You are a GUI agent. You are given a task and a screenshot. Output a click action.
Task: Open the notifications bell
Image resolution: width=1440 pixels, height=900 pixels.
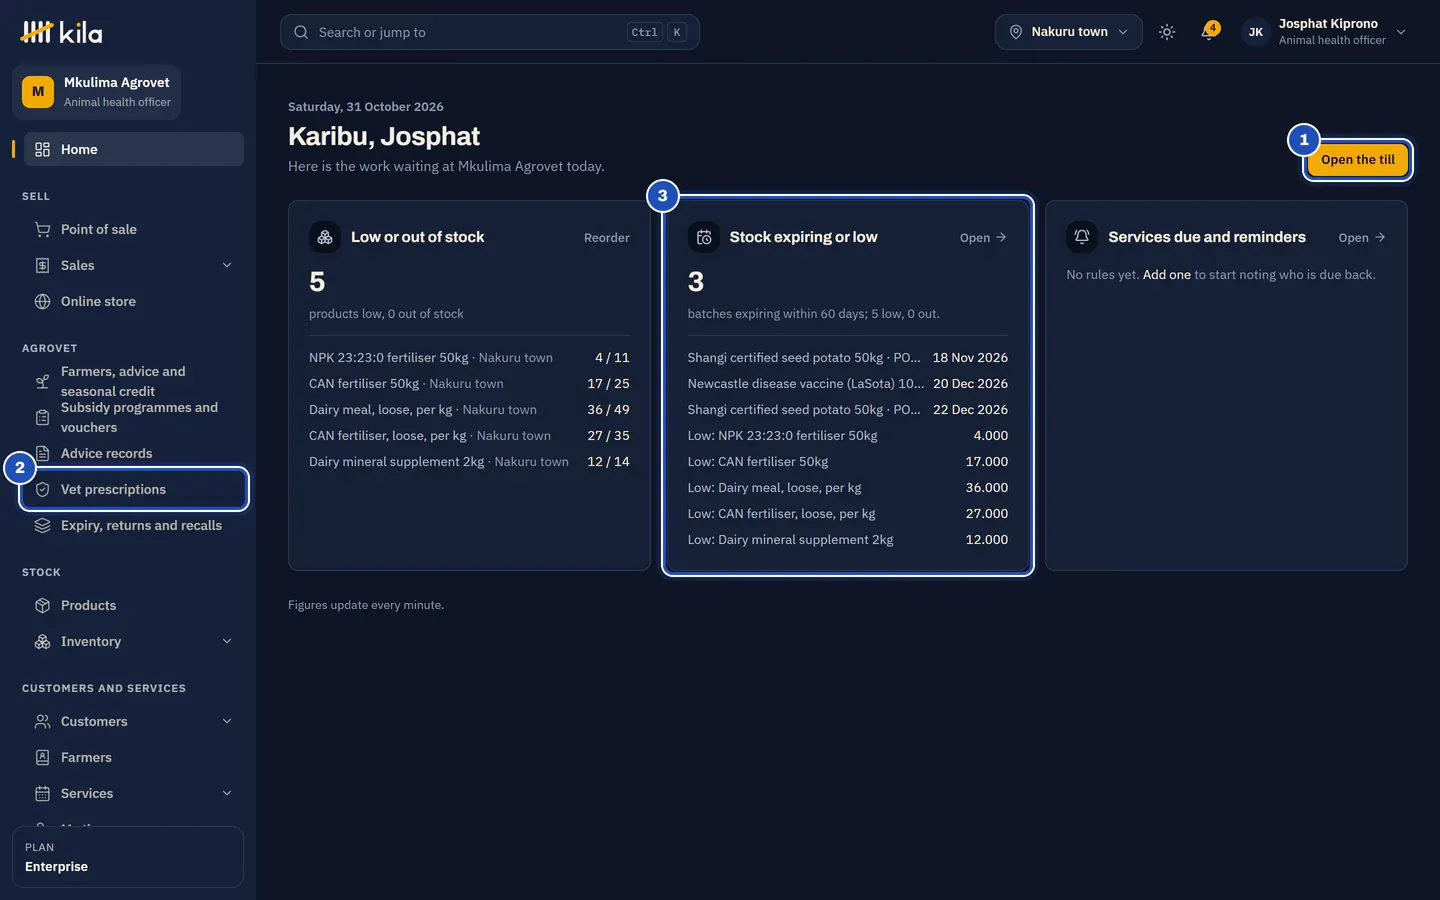pyautogui.click(x=1208, y=31)
